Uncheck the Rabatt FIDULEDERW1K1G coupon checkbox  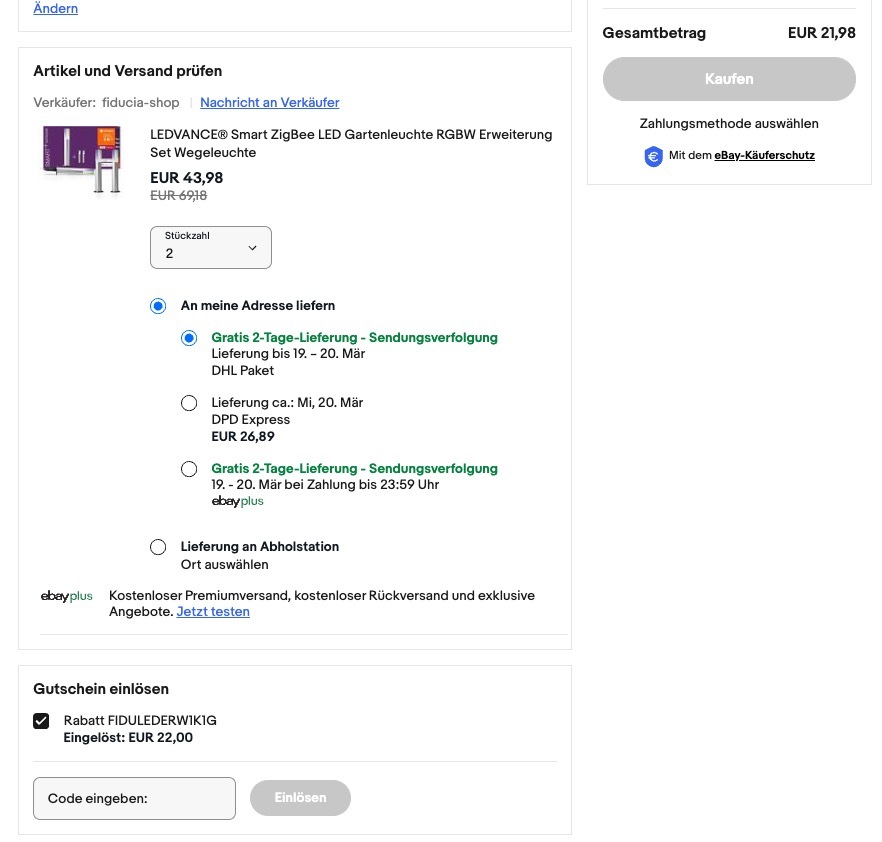[41, 721]
